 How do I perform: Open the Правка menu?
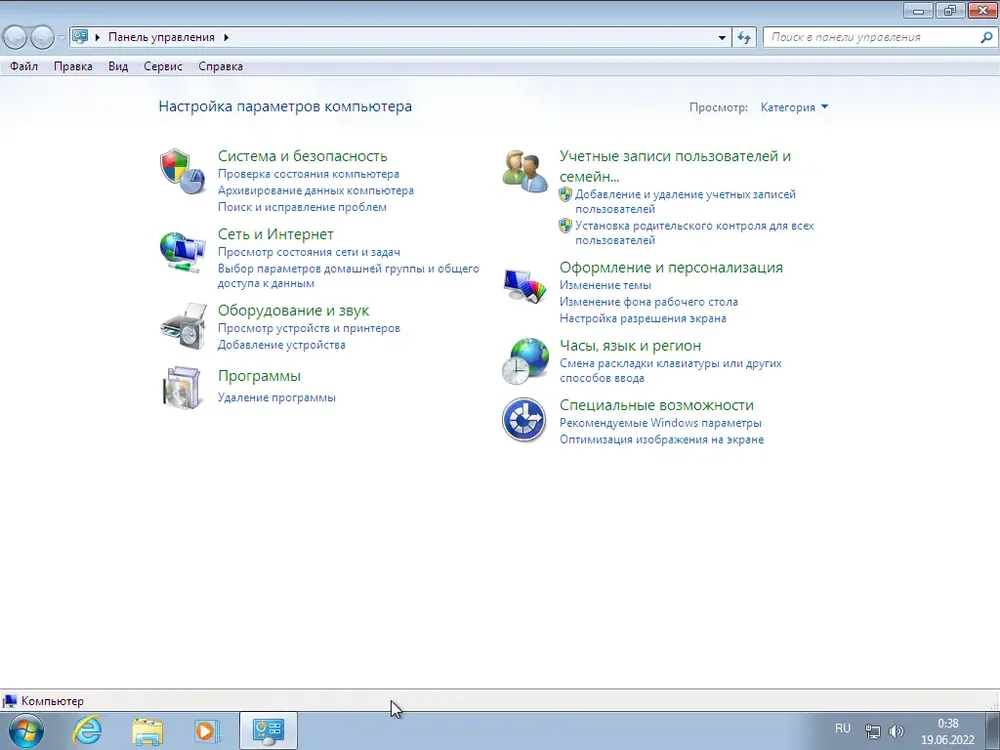(x=73, y=66)
